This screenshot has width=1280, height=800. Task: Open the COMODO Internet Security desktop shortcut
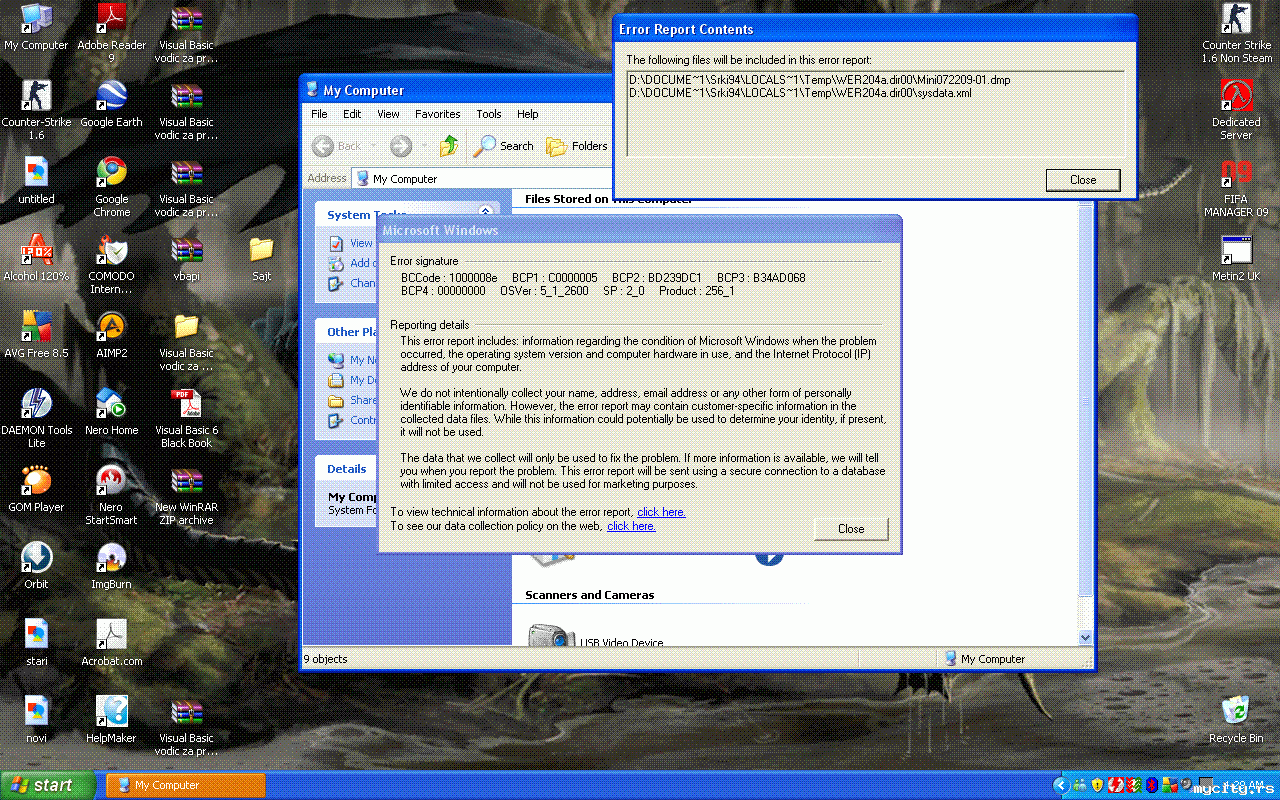pos(111,265)
